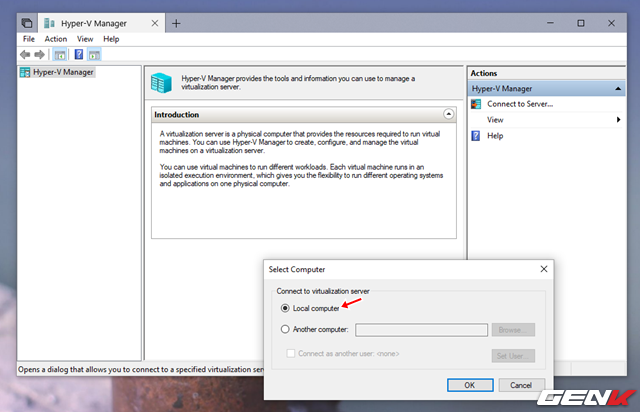640x412 pixels.
Task: Click the Another computer name input field
Action: point(421,330)
